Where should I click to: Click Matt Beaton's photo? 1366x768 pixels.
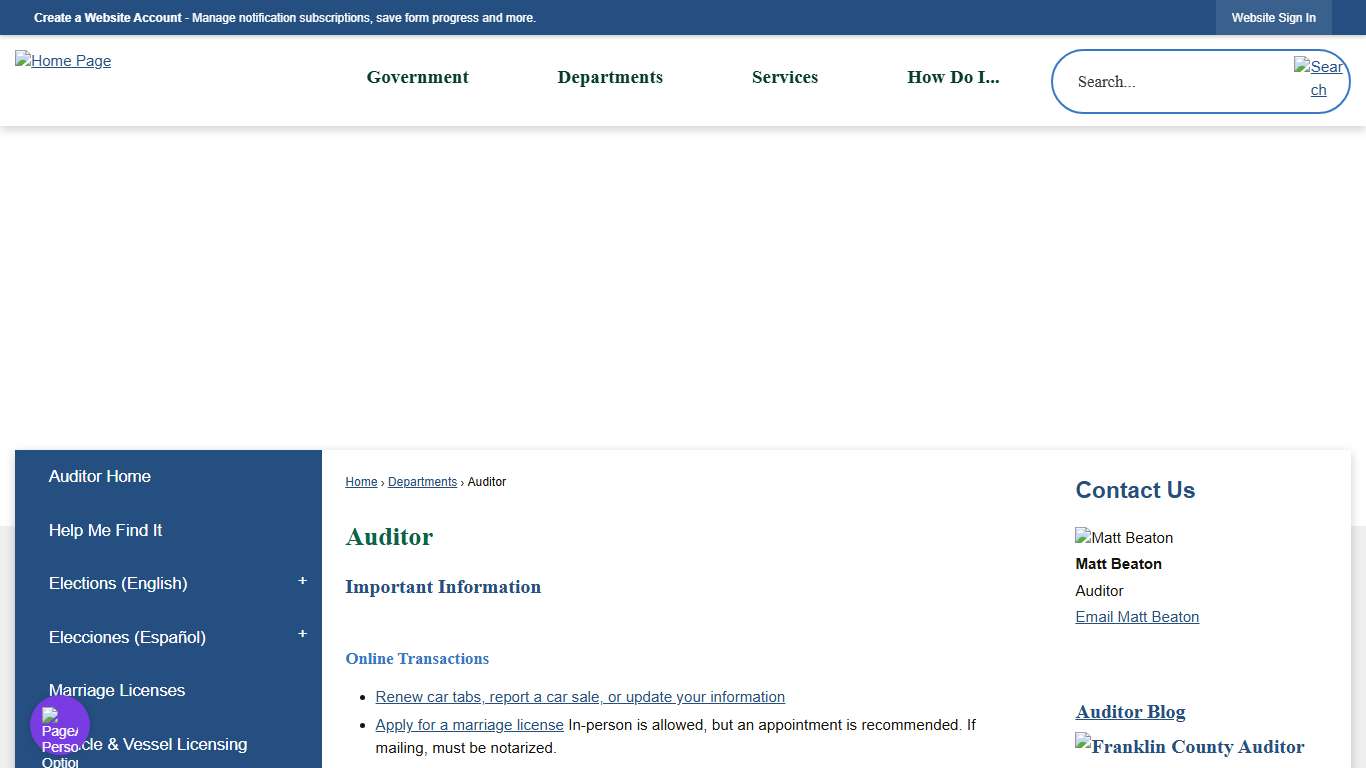tap(1123, 537)
